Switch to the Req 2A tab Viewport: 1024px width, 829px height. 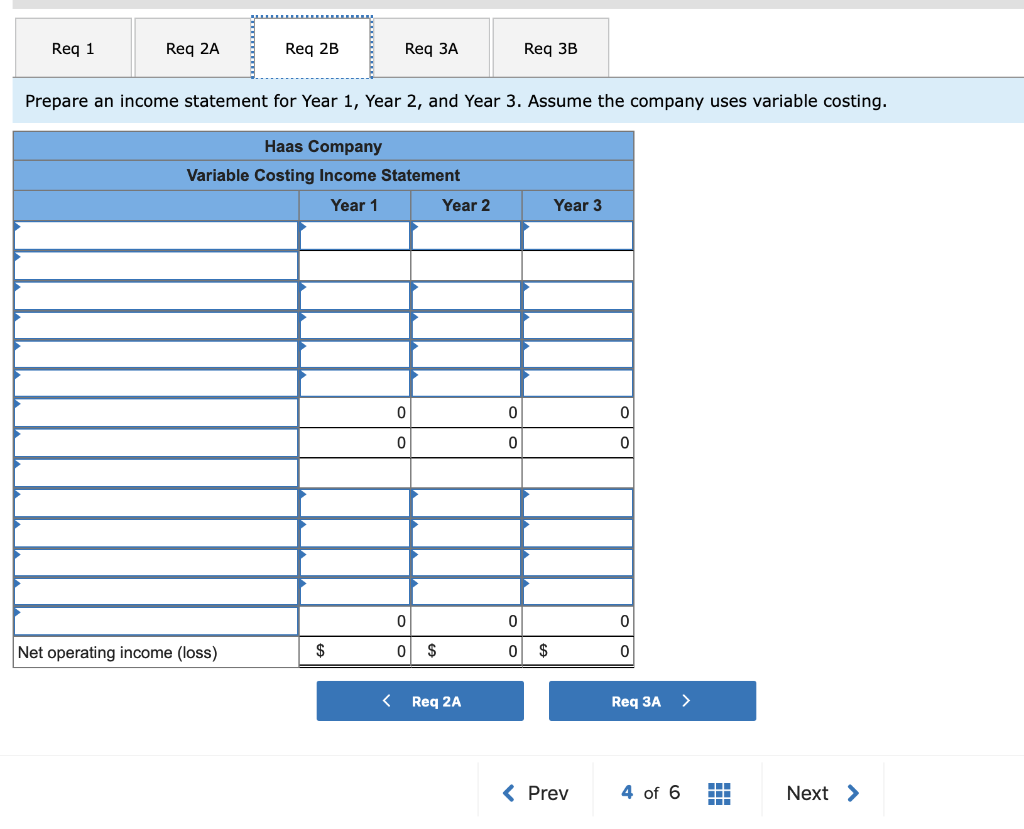coord(191,47)
